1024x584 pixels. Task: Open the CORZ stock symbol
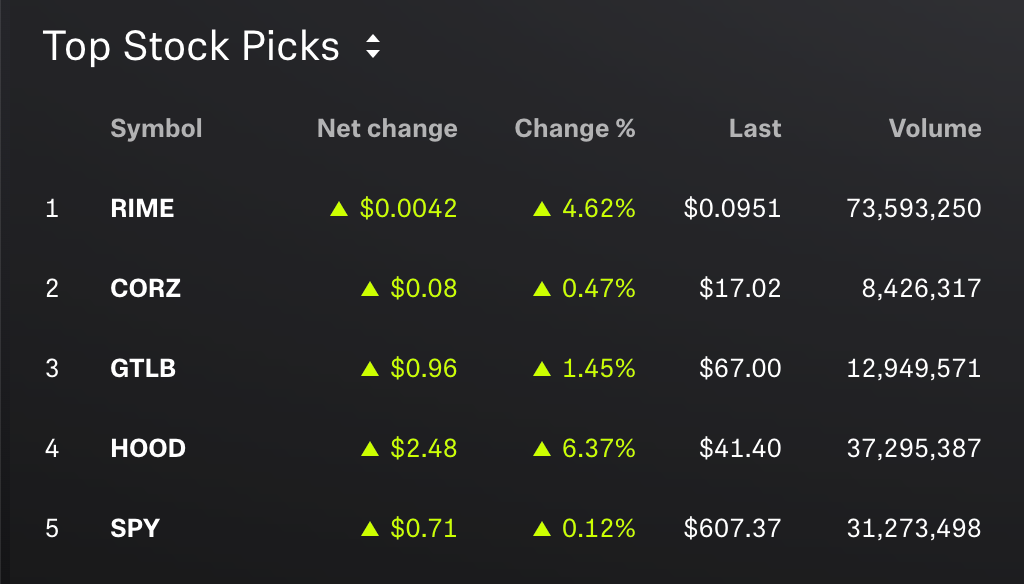tap(146, 289)
